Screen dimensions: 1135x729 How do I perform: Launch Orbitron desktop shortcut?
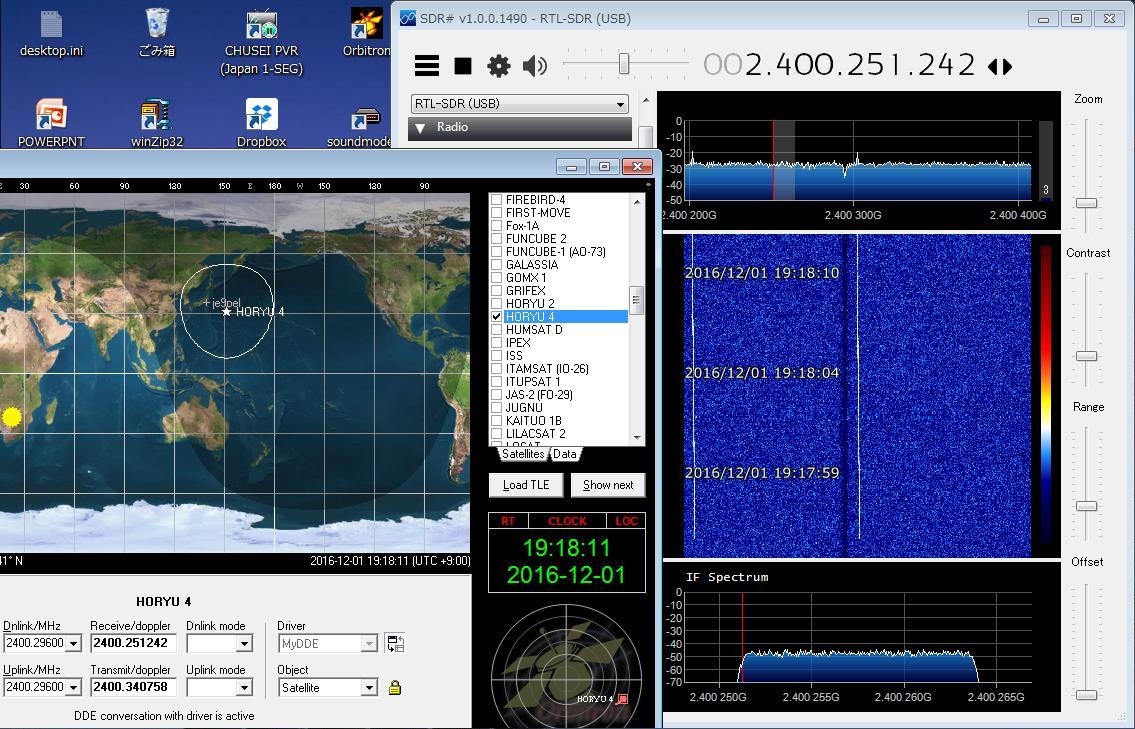(x=366, y=33)
